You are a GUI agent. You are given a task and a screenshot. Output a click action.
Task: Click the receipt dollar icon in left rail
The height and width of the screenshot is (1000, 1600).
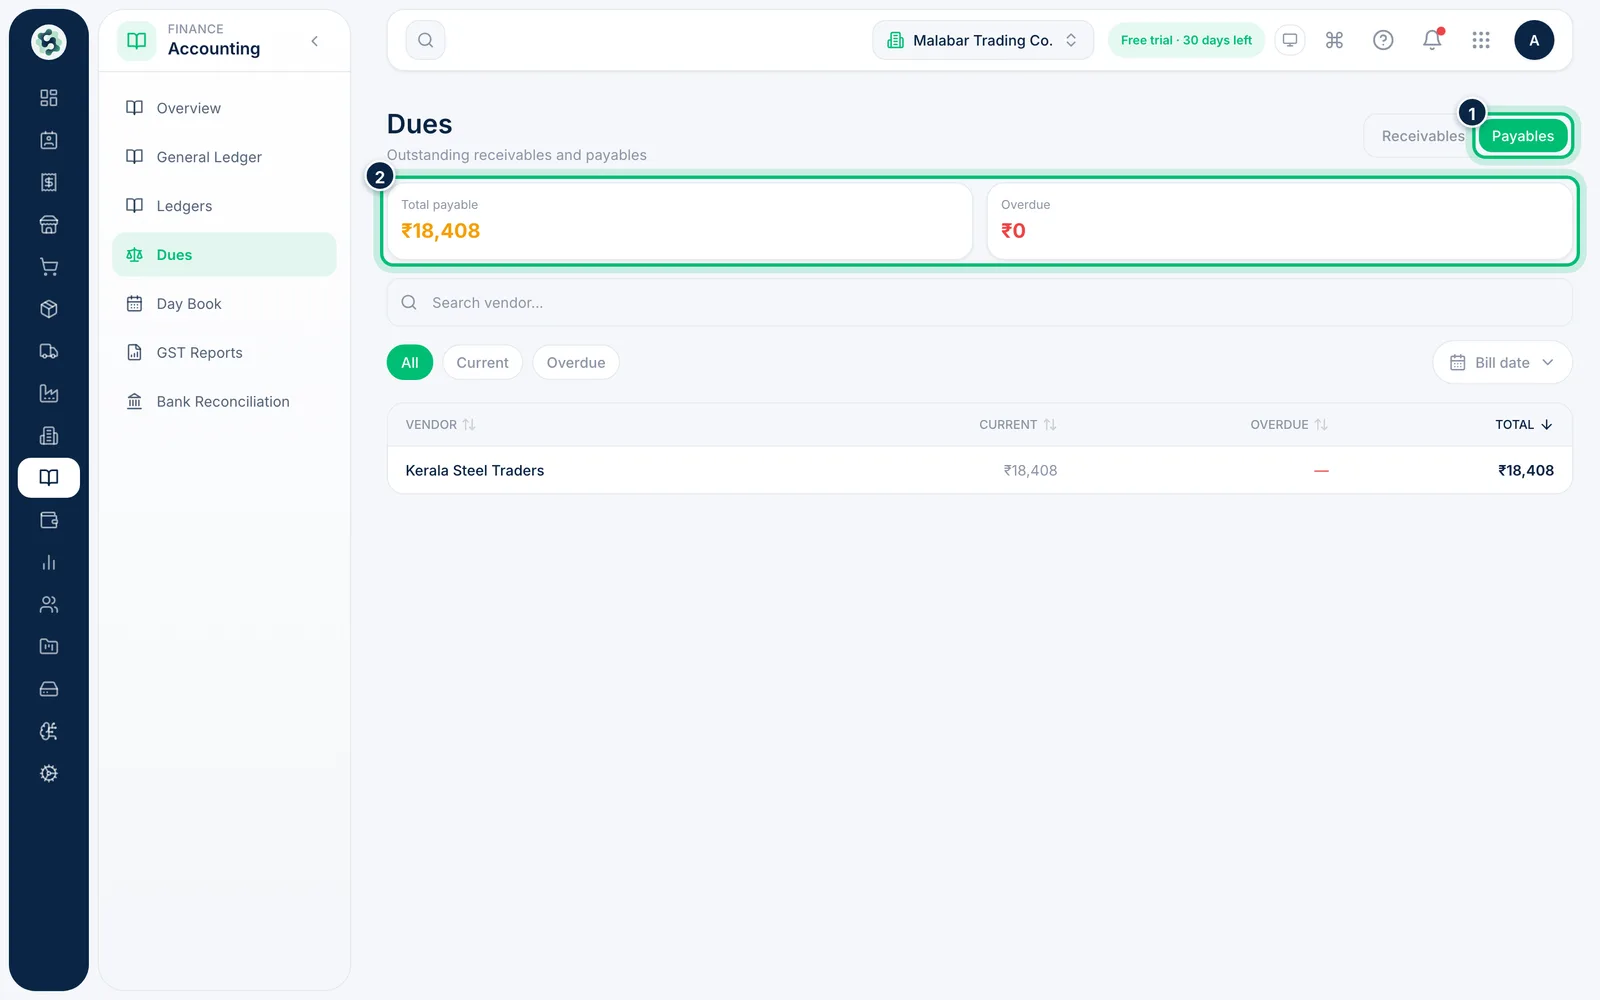coord(48,182)
